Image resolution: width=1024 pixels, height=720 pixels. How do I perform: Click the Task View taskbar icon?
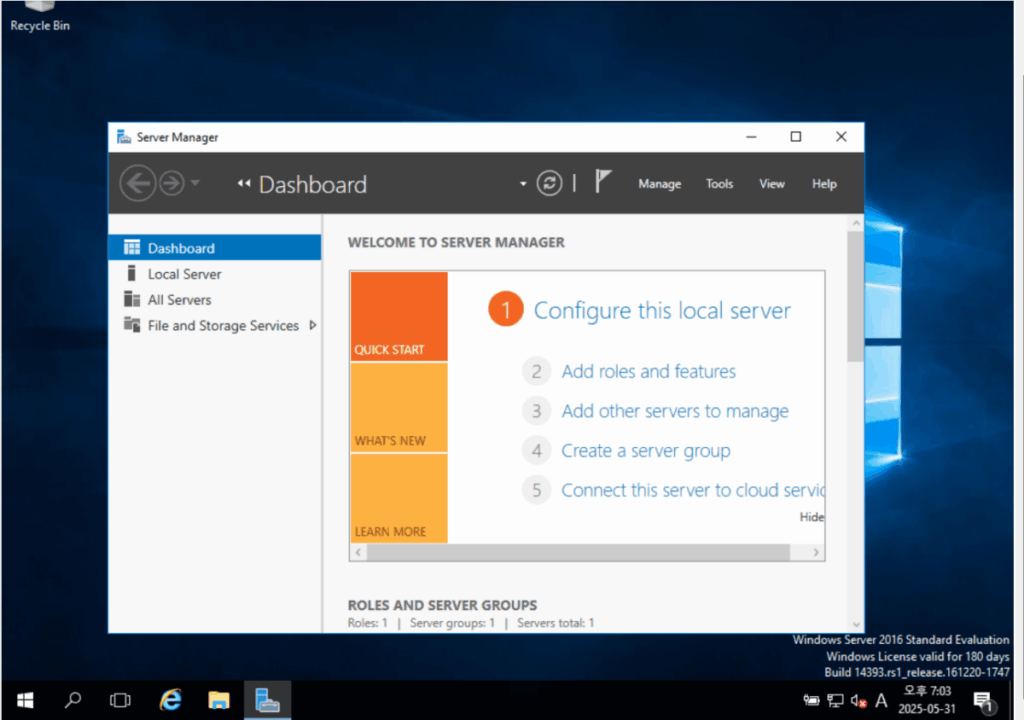tap(120, 700)
